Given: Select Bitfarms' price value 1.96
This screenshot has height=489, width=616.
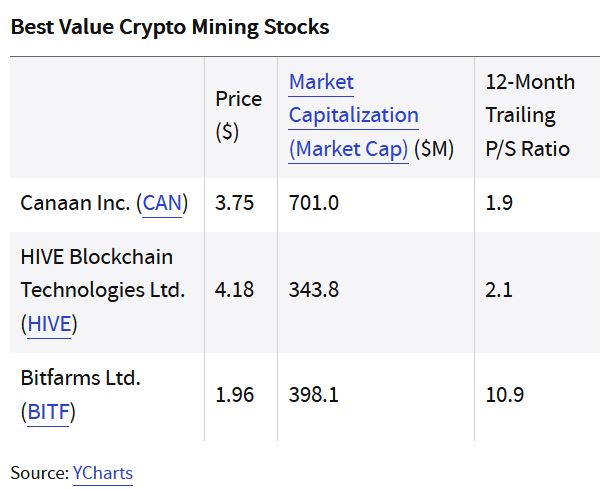Looking at the screenshot, I should [235, 394].
